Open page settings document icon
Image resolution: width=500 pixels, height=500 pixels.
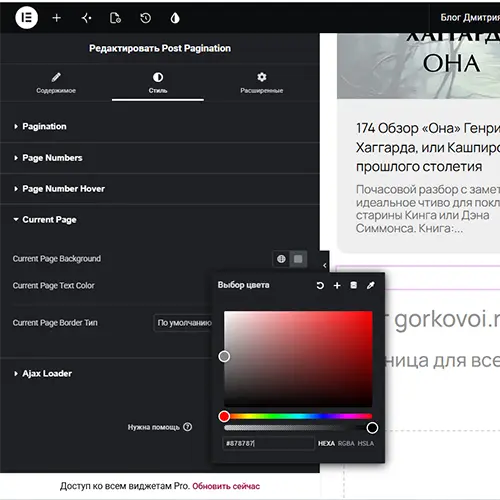coord(115,18)
